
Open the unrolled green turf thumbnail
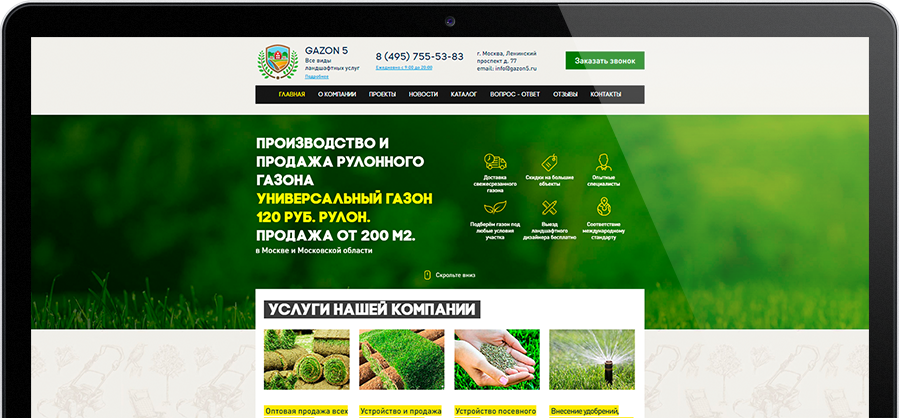402,360
